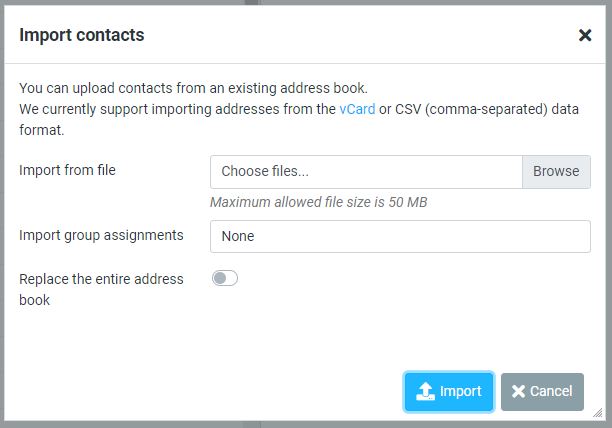Click the dialog resize grip icon
Screen dimensions: 612x428
pos(598,413)
